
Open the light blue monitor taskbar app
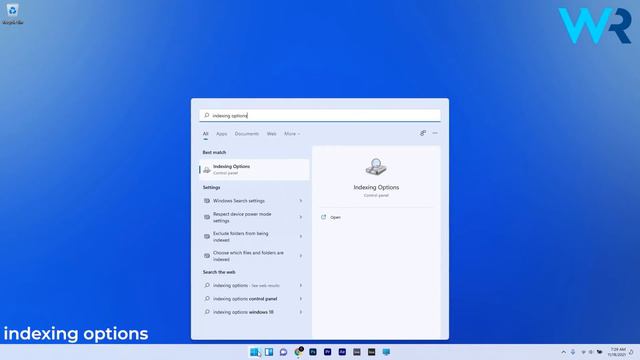(x=386, y=352)
